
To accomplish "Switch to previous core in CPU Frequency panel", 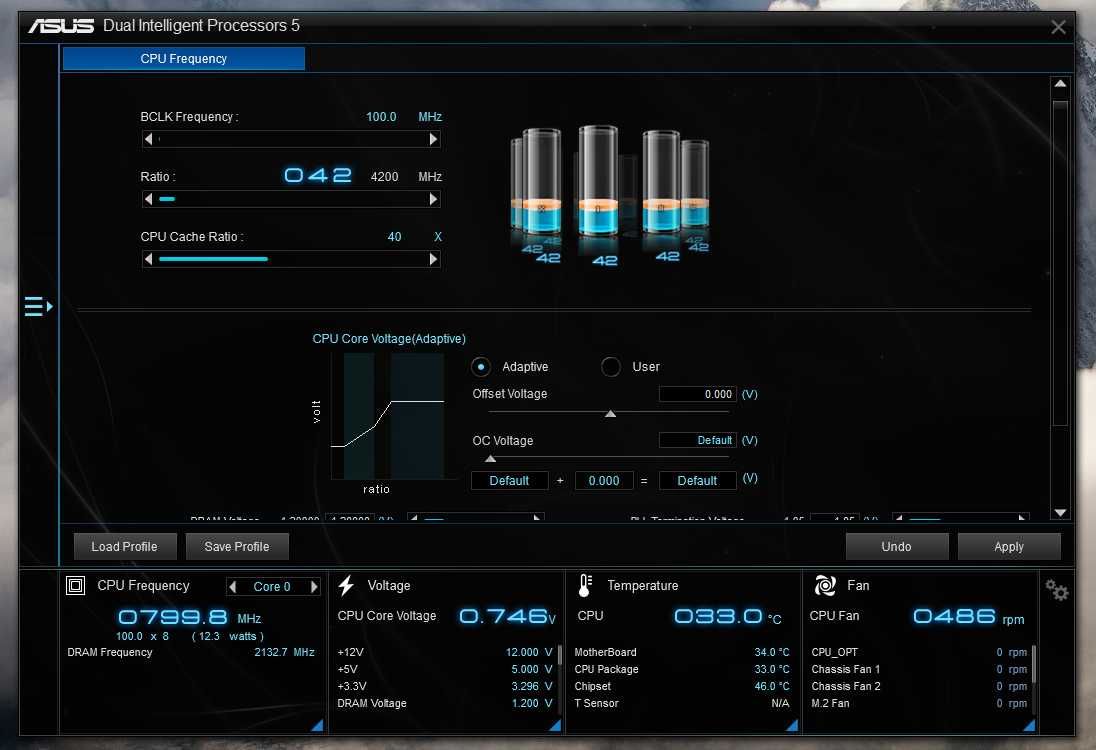I will (233, 586).
